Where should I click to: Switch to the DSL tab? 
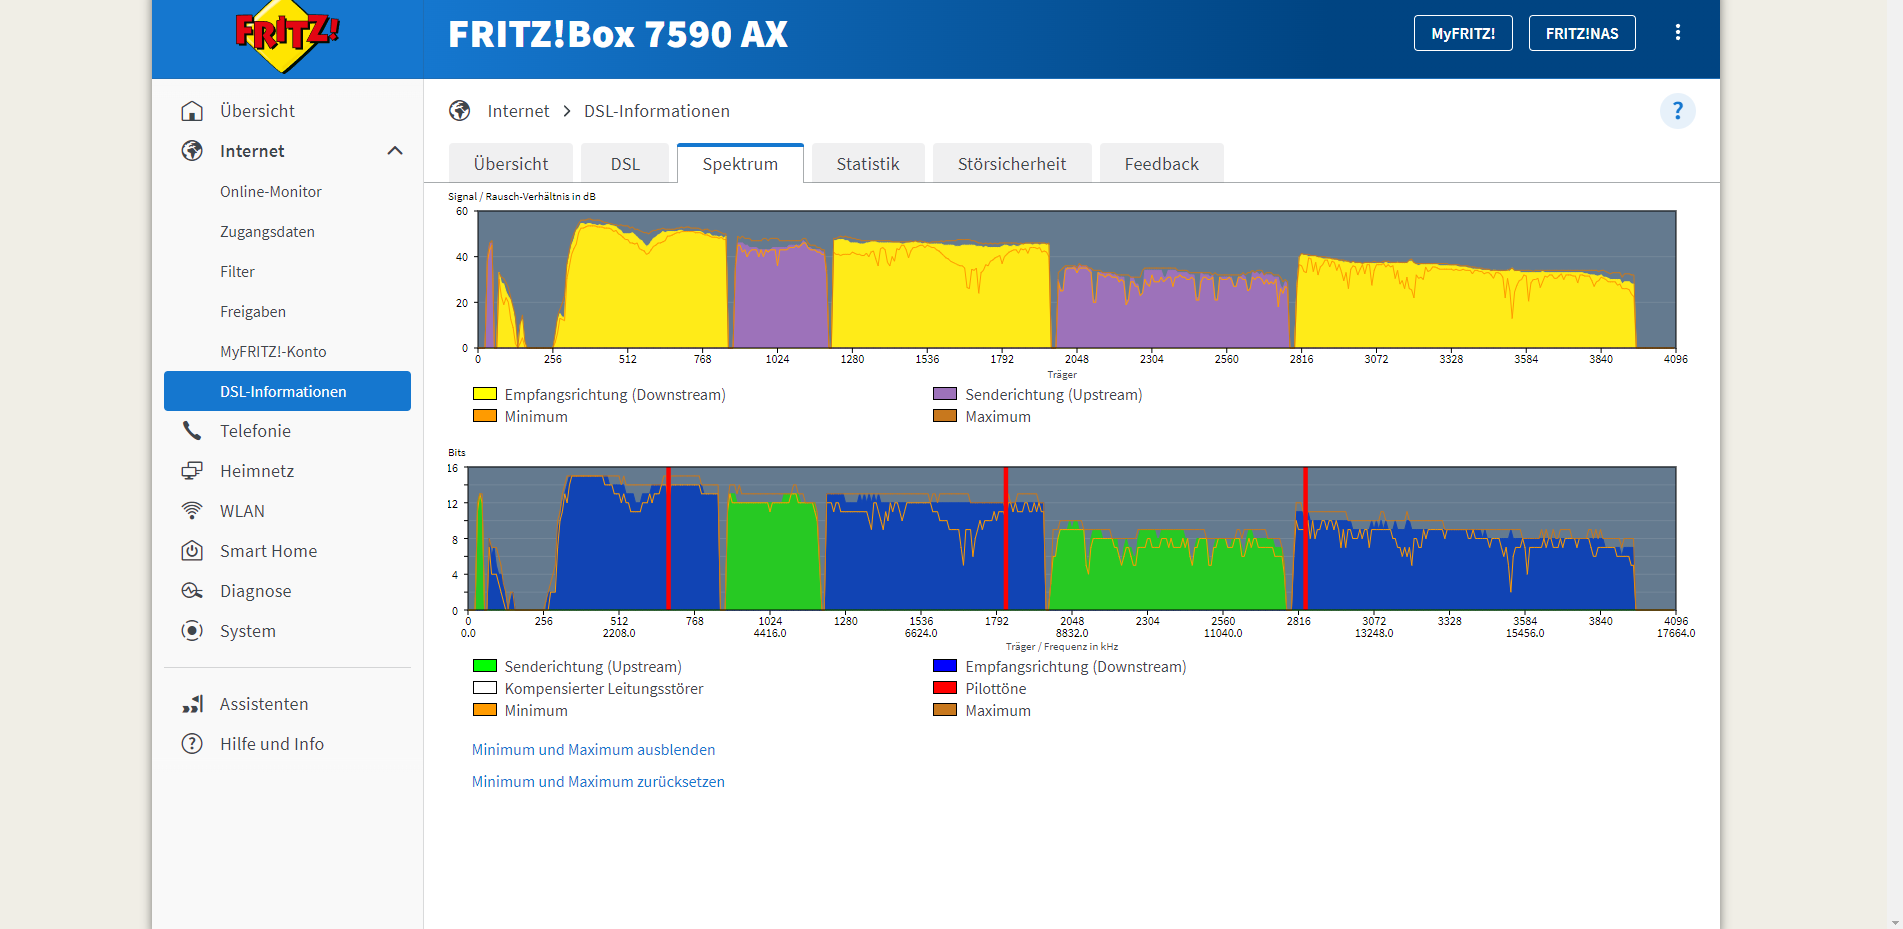(x=625, y=164)
